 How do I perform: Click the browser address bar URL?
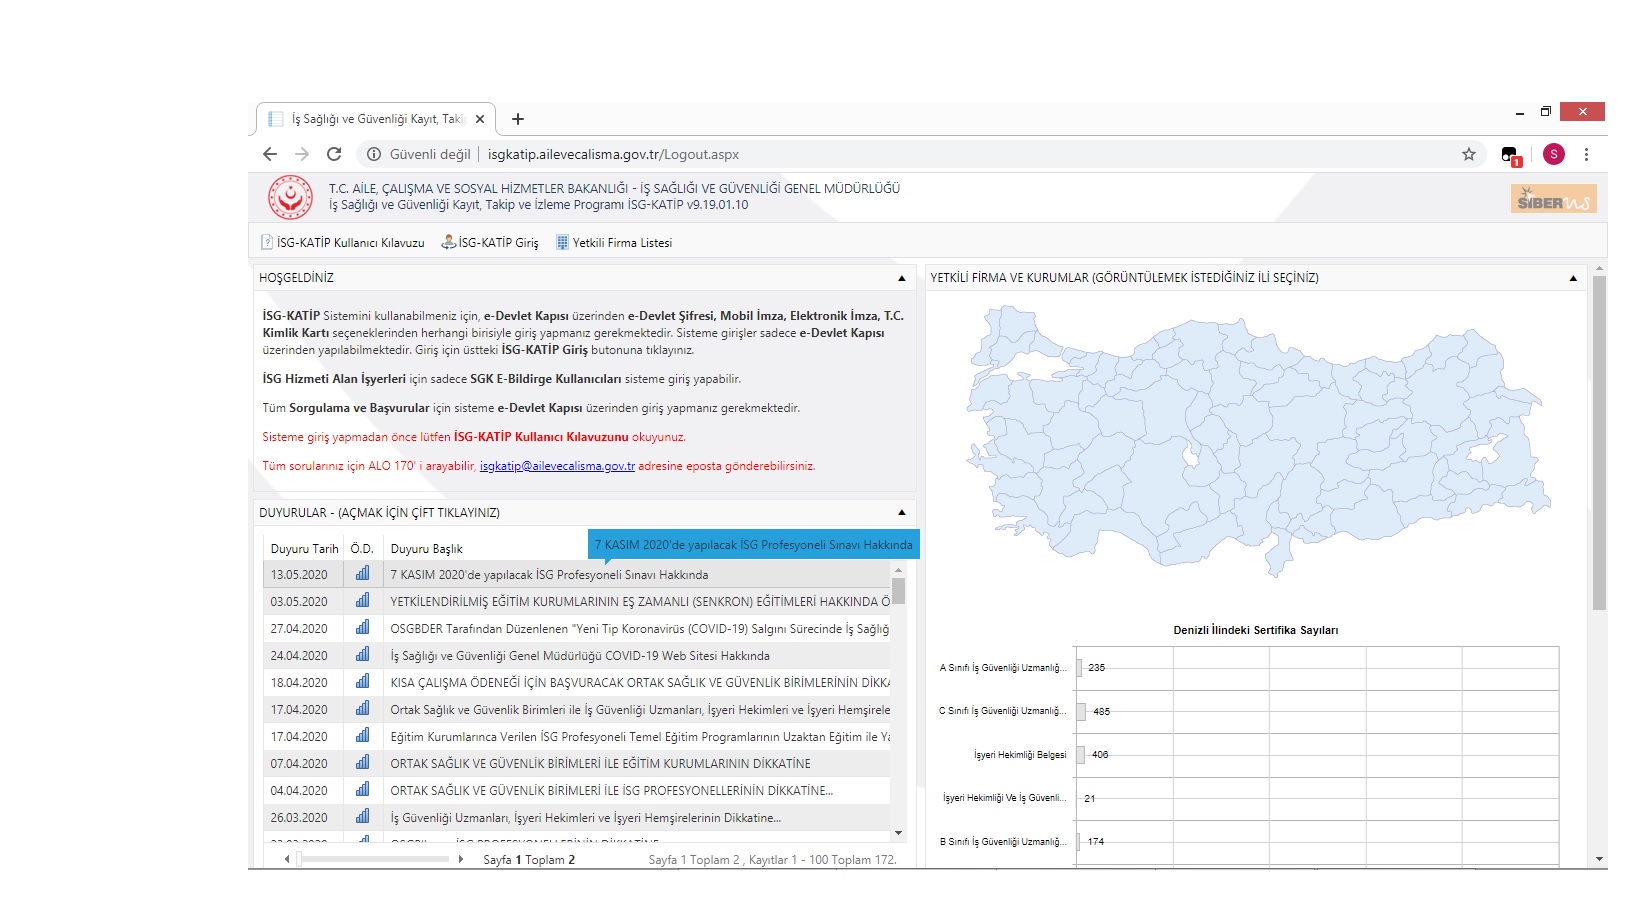(x=613, y=154)
